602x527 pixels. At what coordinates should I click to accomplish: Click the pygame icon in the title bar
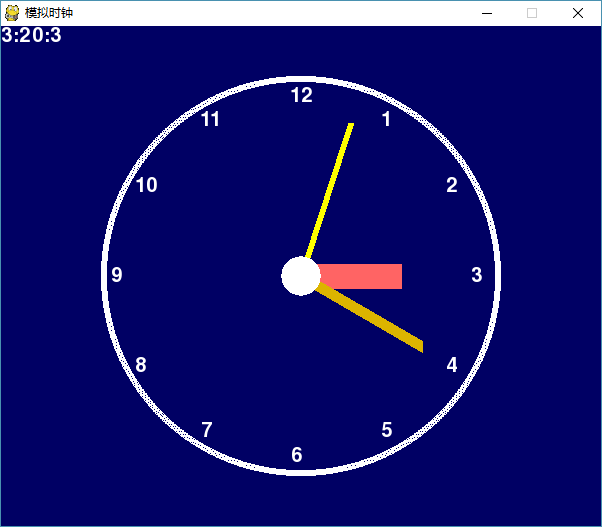click(x=12, y=13)
